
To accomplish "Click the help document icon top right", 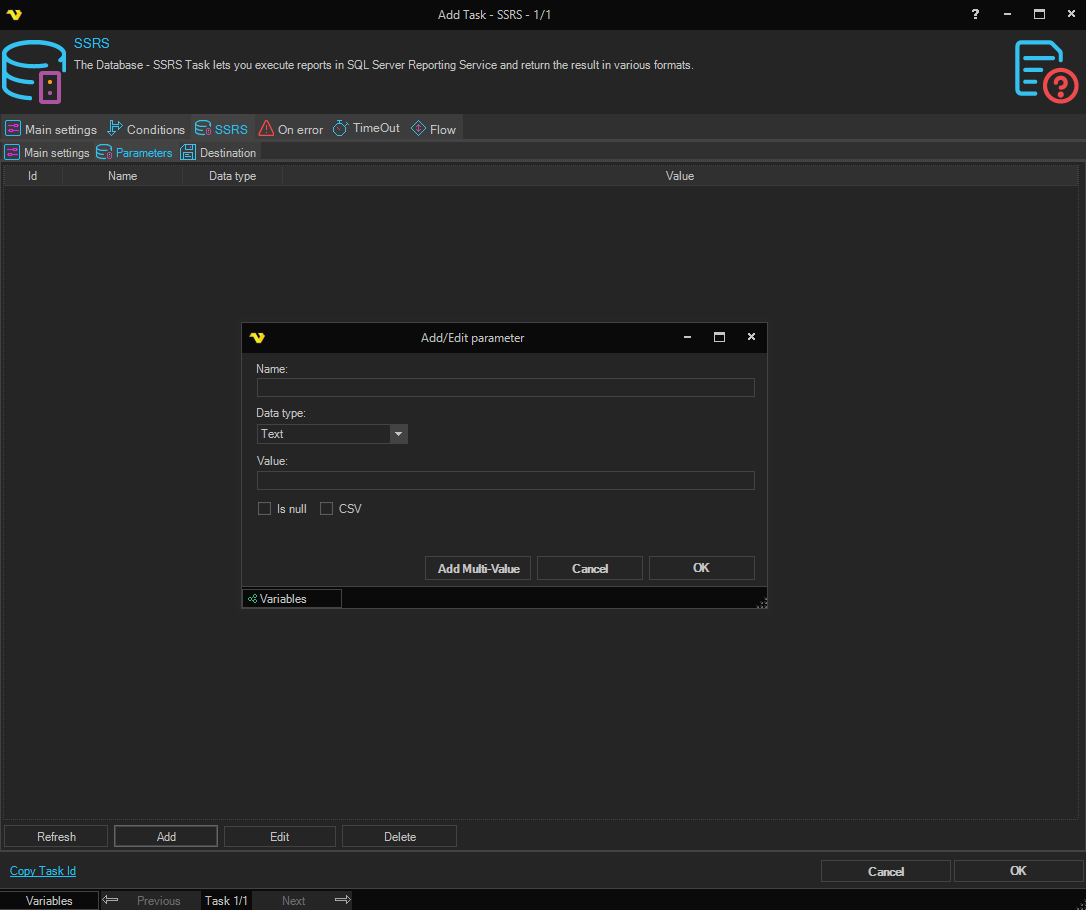I will tap(1046, 71).
